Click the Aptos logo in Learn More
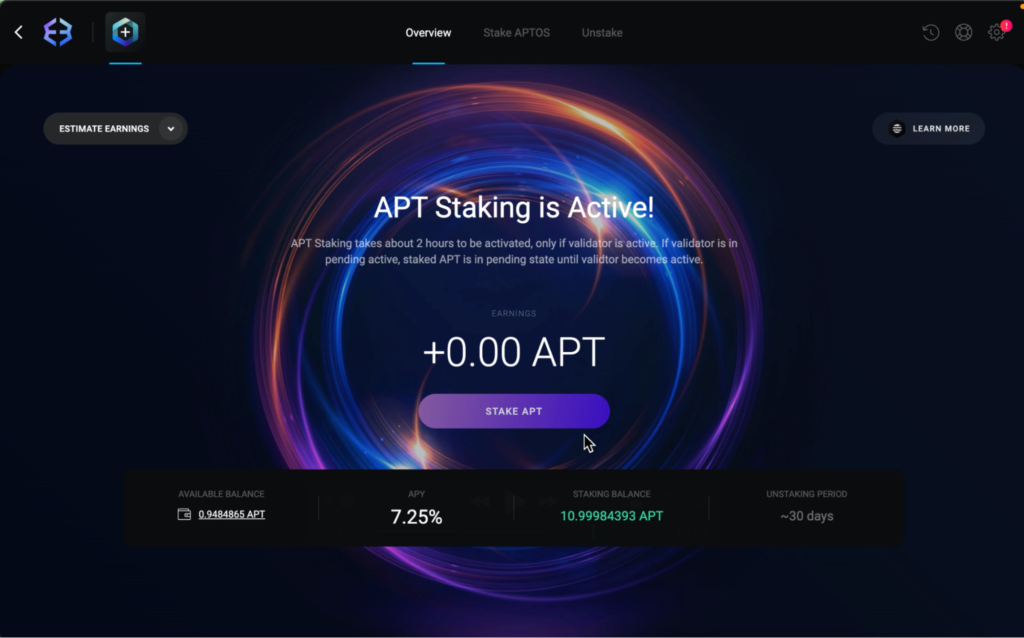Image resolution: width=1024 pixels, height=638 pixels. click(x=897, y=129)
